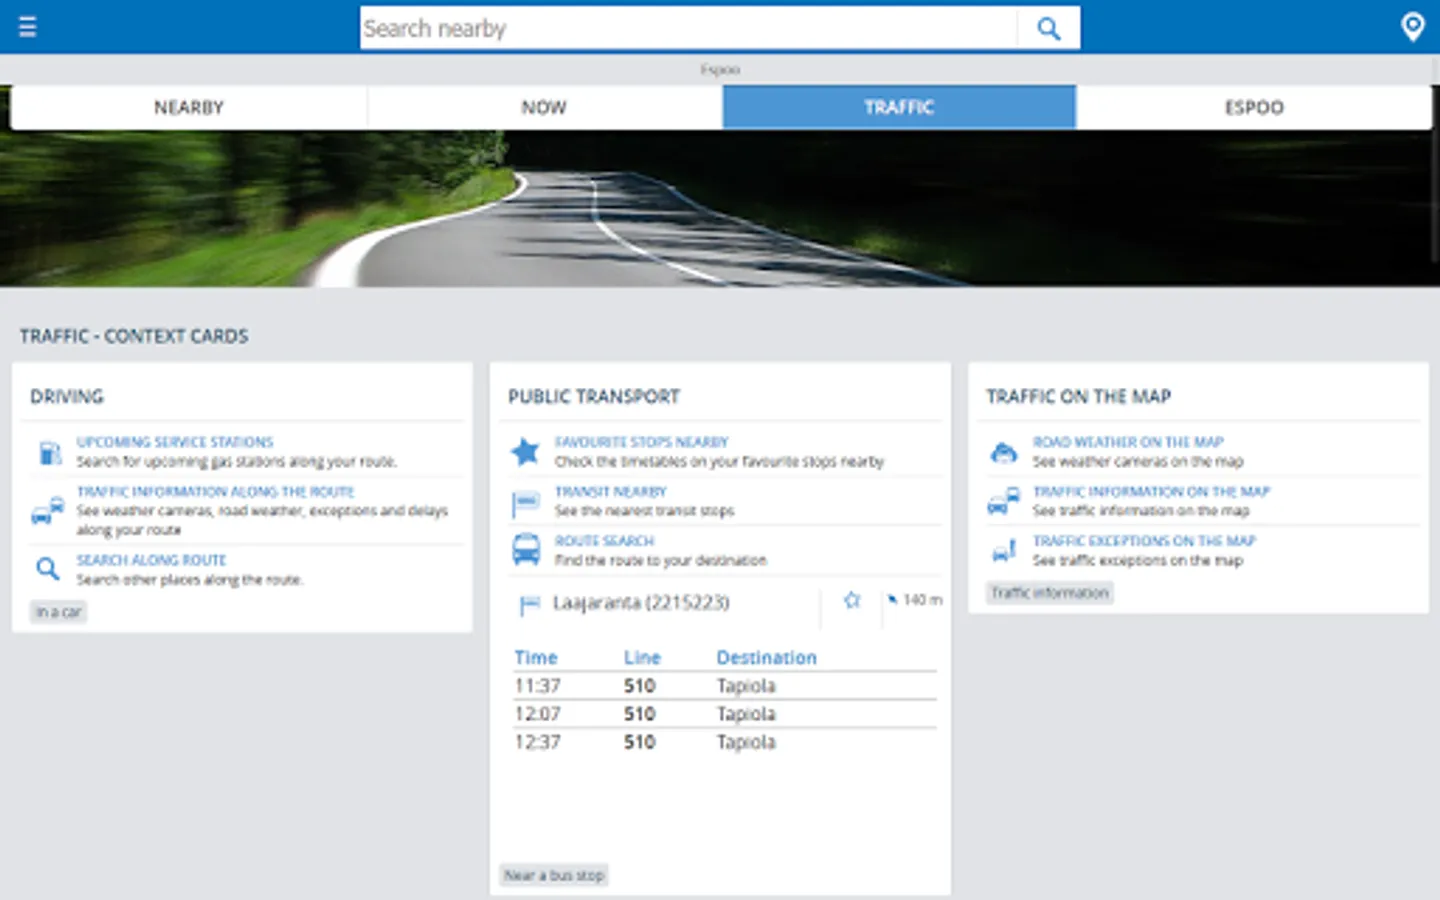This screenshot has width=1440, height=900.
Task: Click the Near a bus stop tag
Action: pyautogui.click(x=555, y=875)
